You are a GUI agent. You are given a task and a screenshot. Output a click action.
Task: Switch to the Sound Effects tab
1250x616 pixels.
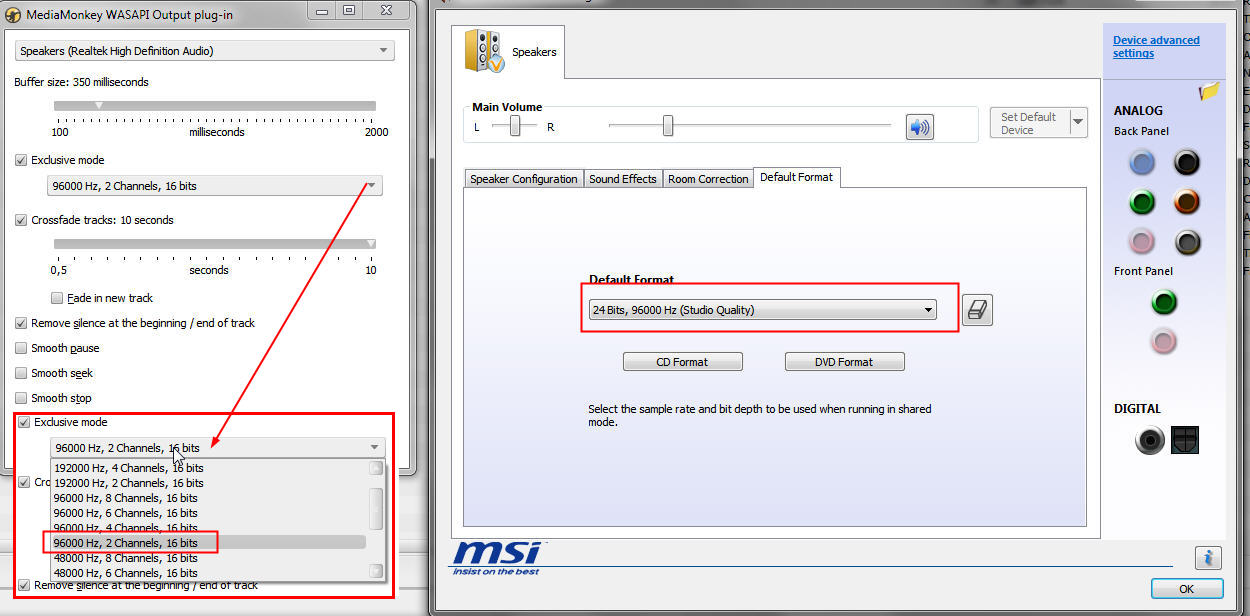point(622,179)
